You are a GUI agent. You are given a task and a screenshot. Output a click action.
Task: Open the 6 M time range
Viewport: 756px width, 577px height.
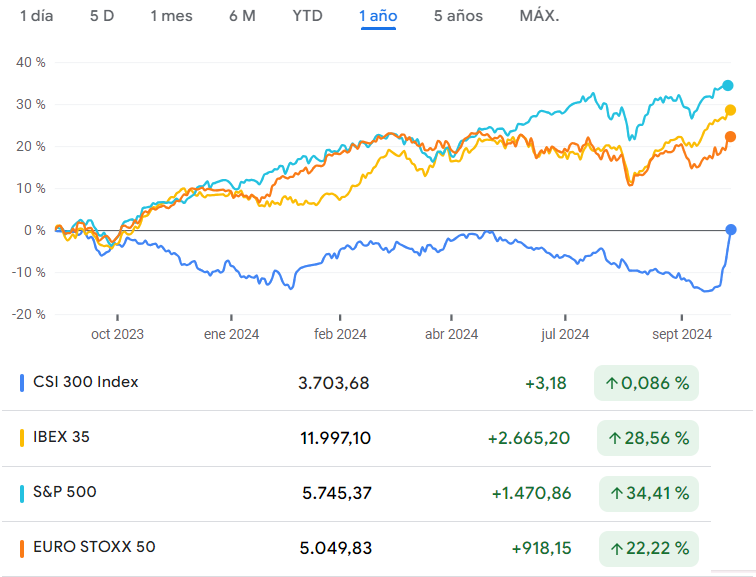tap(242, 16)
